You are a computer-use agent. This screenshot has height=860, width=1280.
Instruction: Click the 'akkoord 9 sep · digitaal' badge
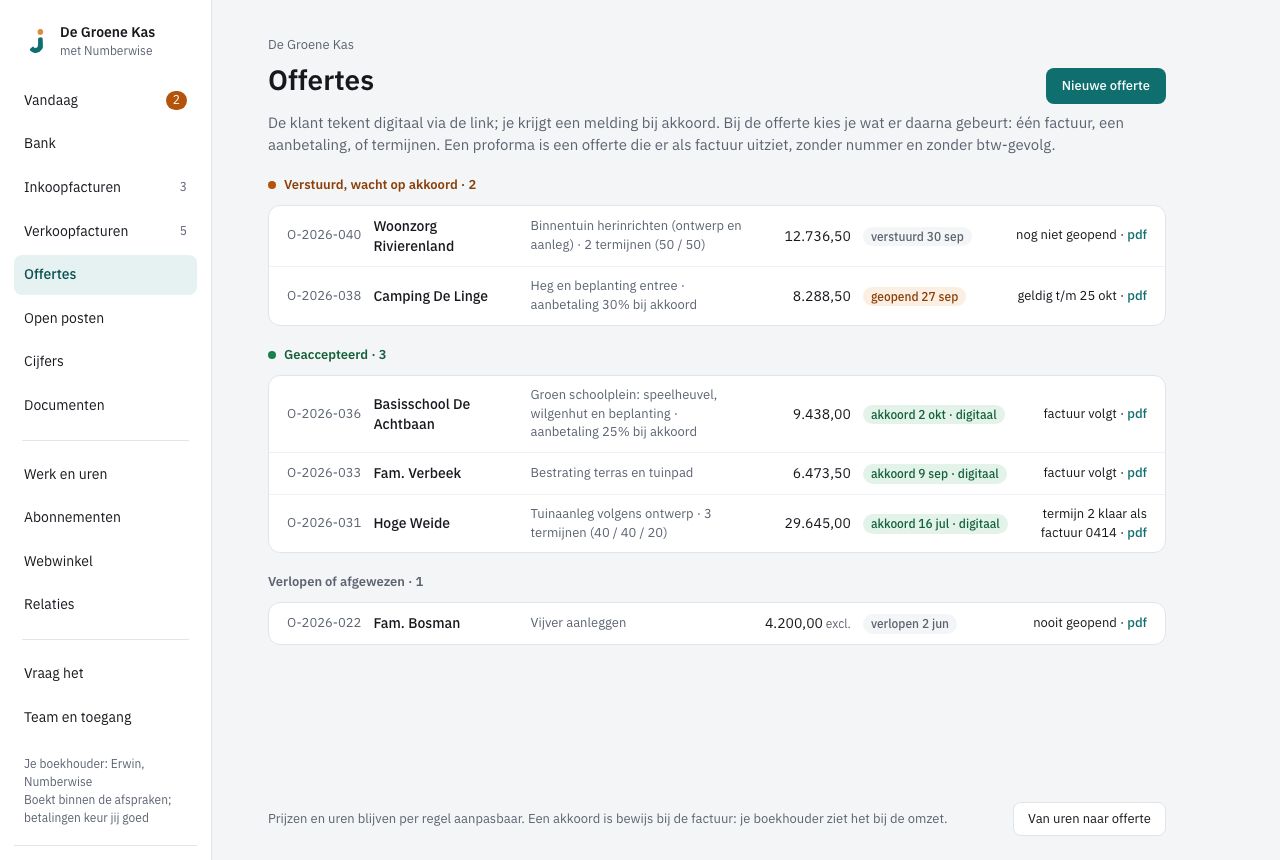click(x=935, y=474)
